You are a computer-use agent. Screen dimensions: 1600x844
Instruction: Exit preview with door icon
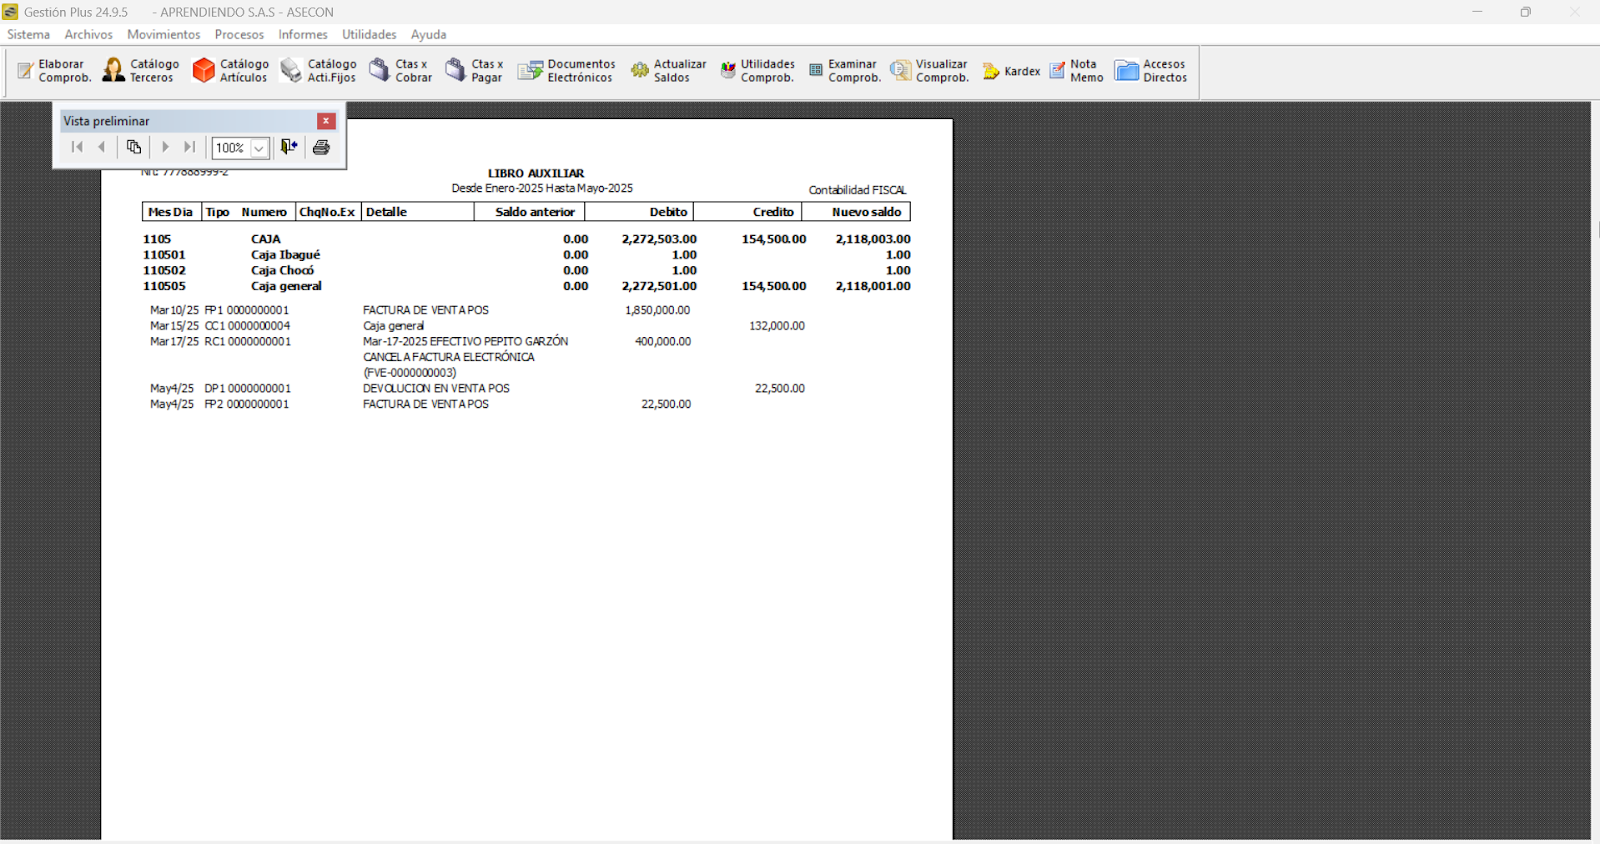(x=289, y=147)
